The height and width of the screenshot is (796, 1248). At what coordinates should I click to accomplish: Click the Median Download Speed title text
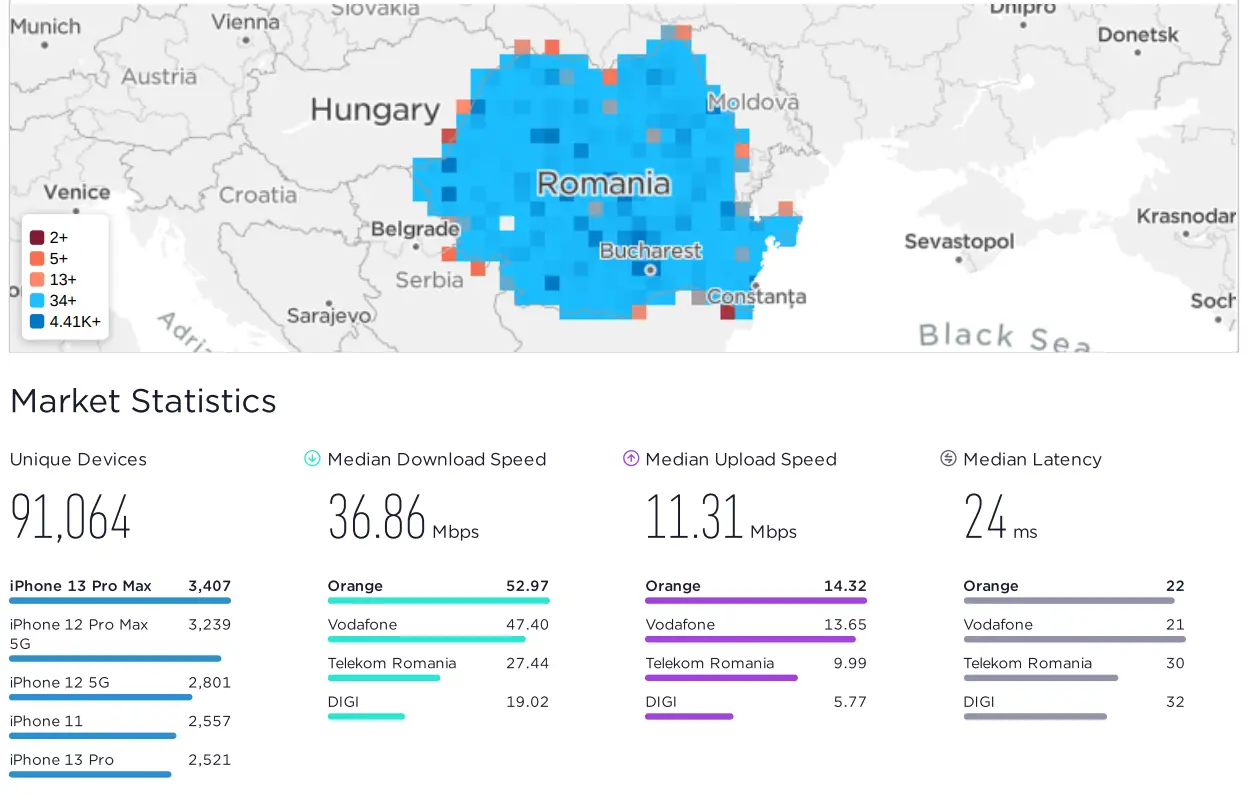437,460
